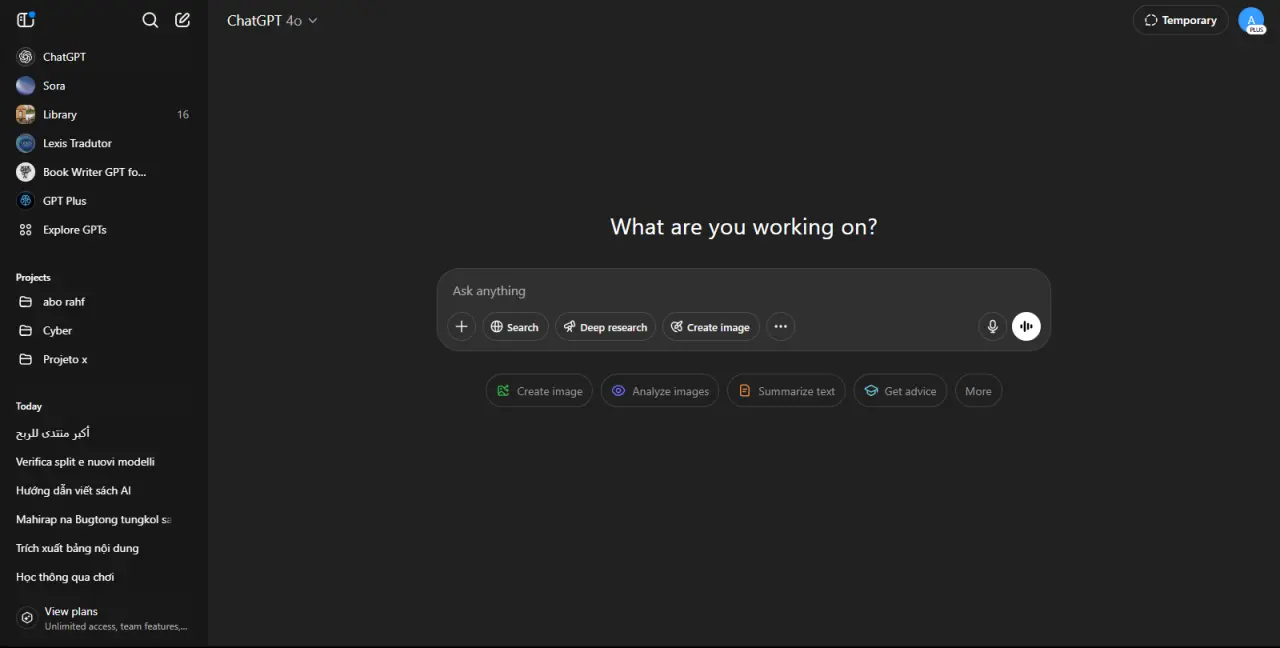This screenshot has height=648, width=1280.
Task: Toggle Temporary chat mode
Action: 1180,20
